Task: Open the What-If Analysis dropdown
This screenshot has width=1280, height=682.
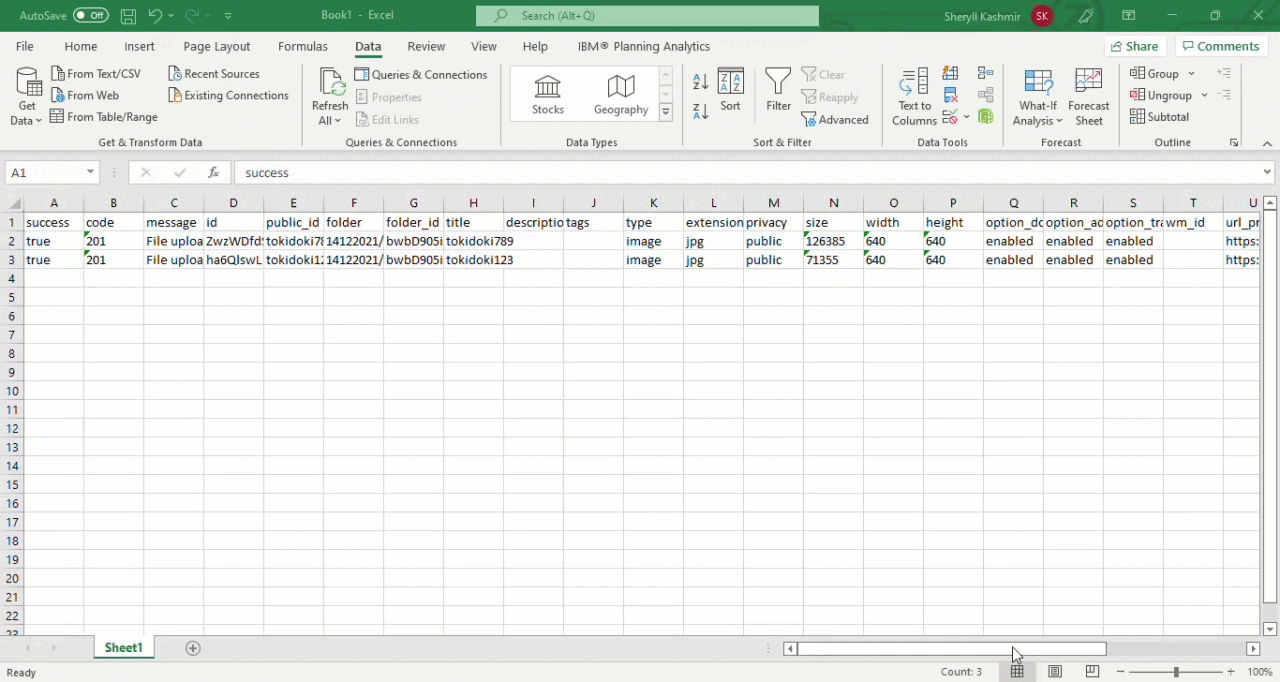Action: click(1037, 113)
